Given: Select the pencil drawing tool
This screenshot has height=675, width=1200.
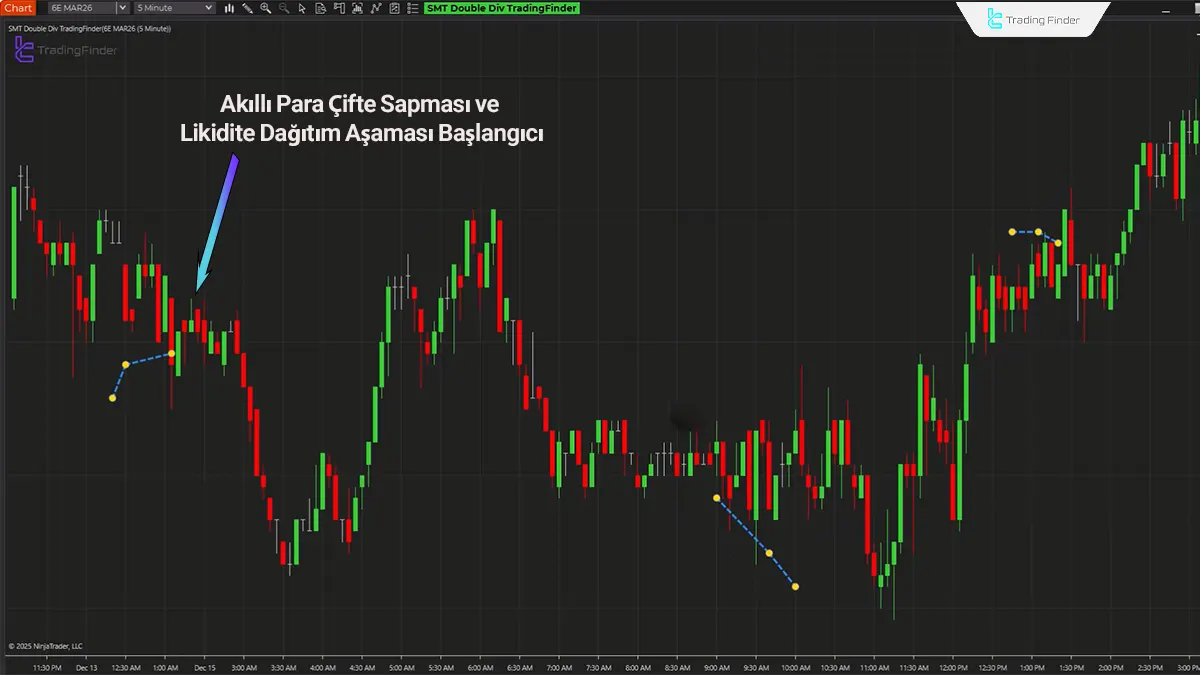Looking at the screenshot, I should tap(247, 7).
